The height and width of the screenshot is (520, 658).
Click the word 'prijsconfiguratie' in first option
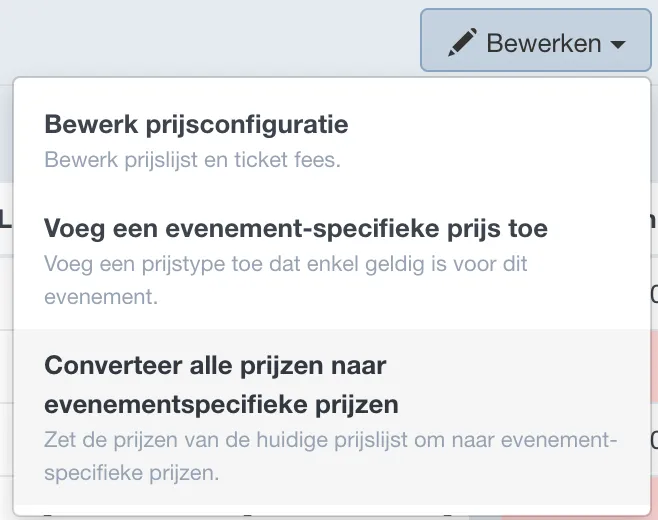247,125
